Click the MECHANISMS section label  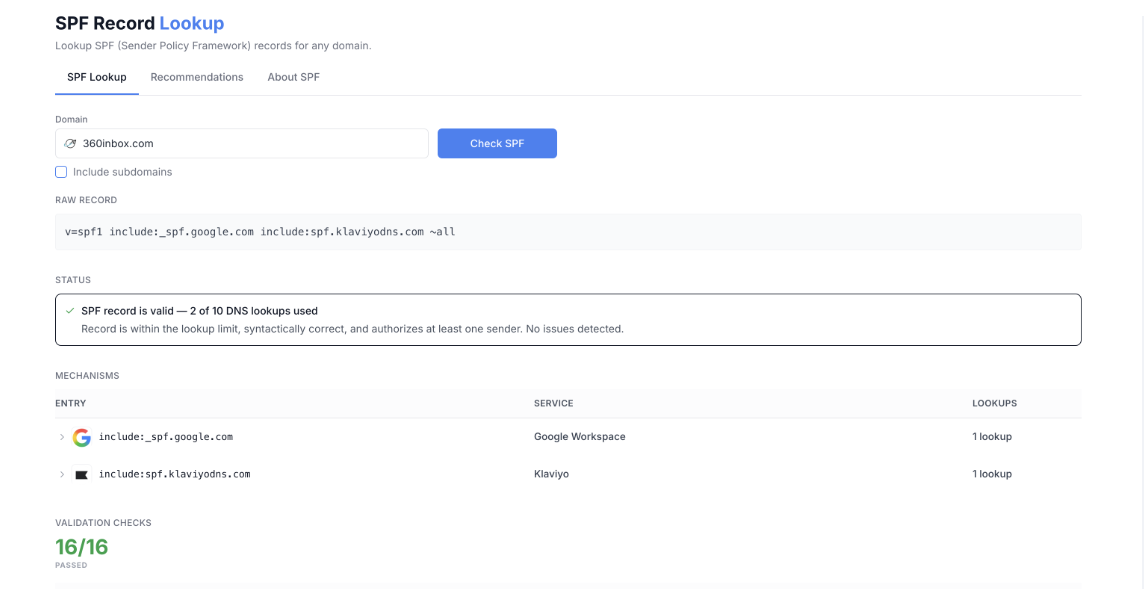(x=87, y=376)
